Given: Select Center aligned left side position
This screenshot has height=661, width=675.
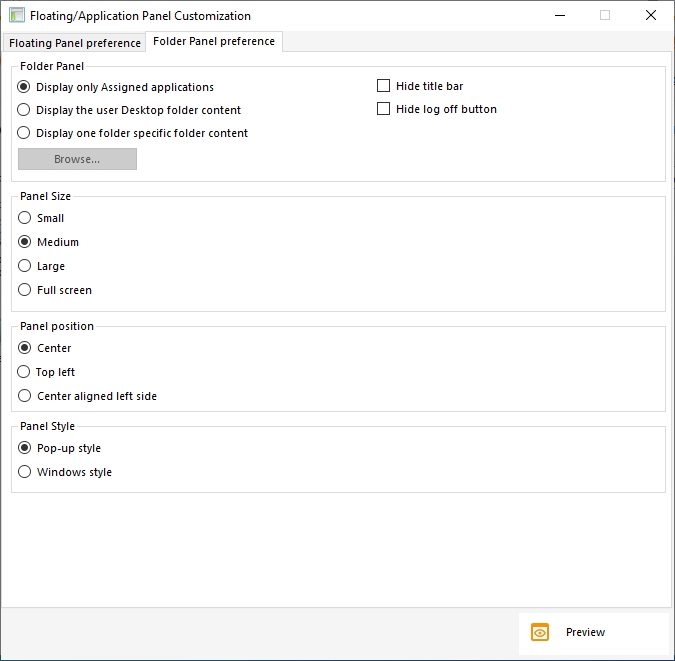Looking at the screenshot, I should 25,396.
